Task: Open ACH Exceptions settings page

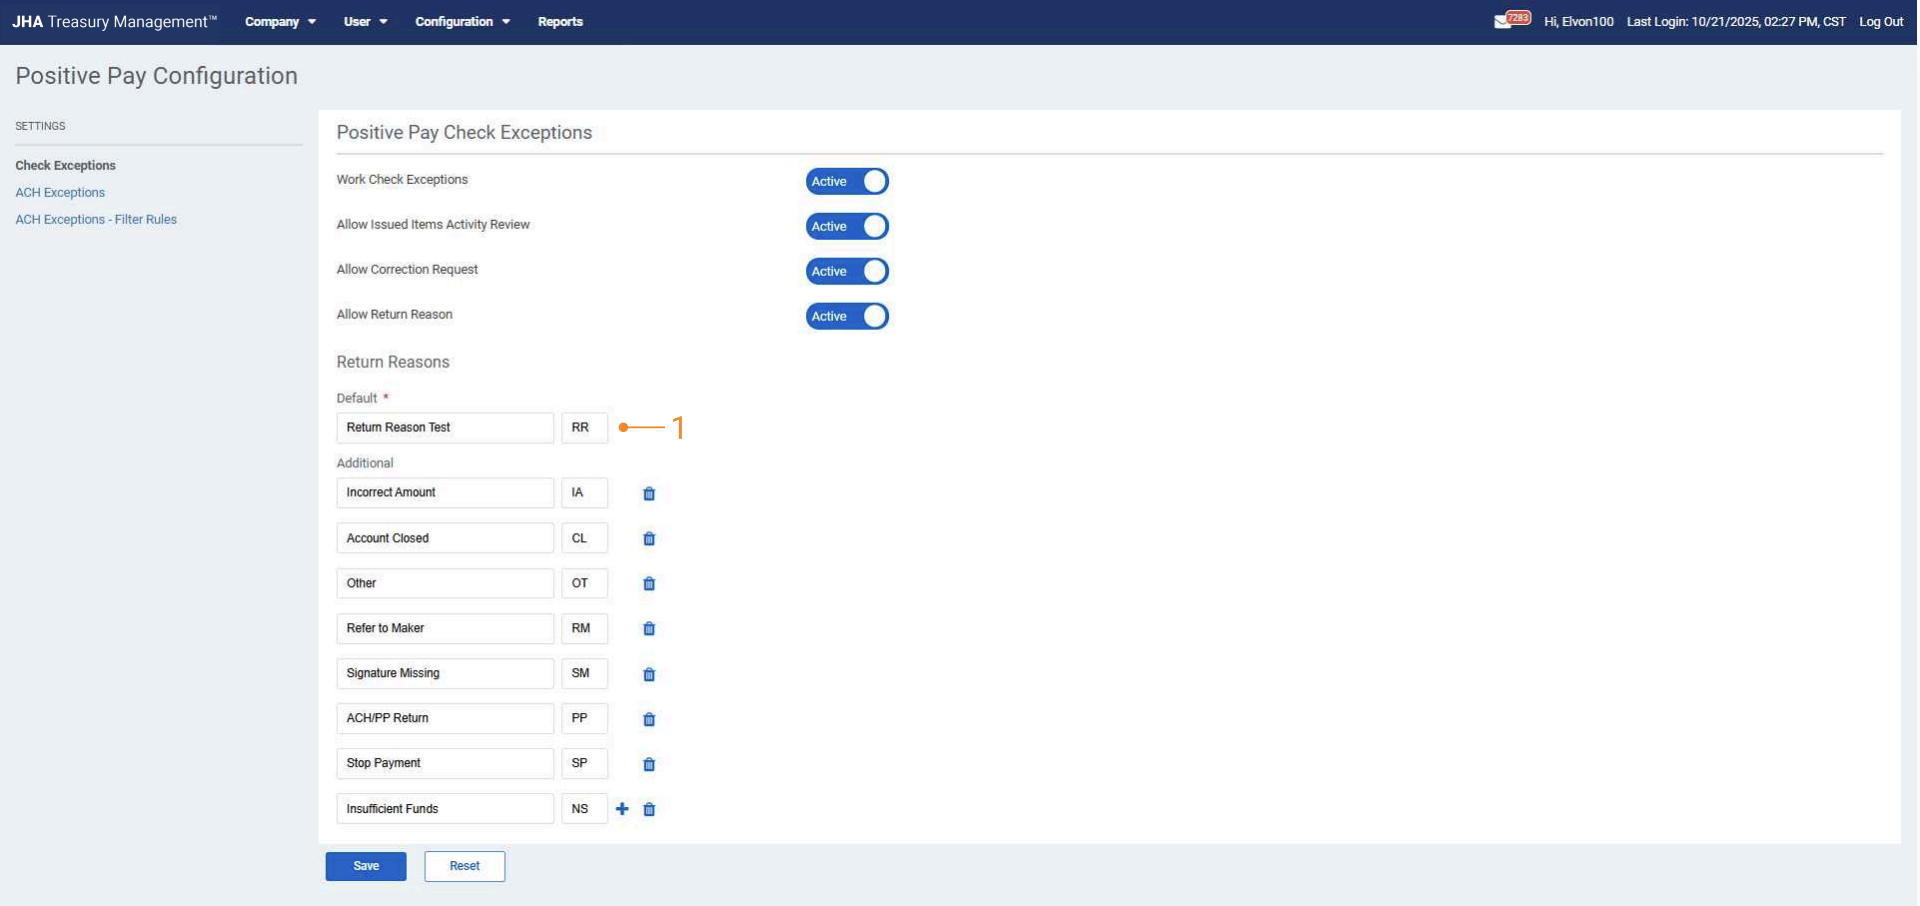Action: click(x=60, y=192)
